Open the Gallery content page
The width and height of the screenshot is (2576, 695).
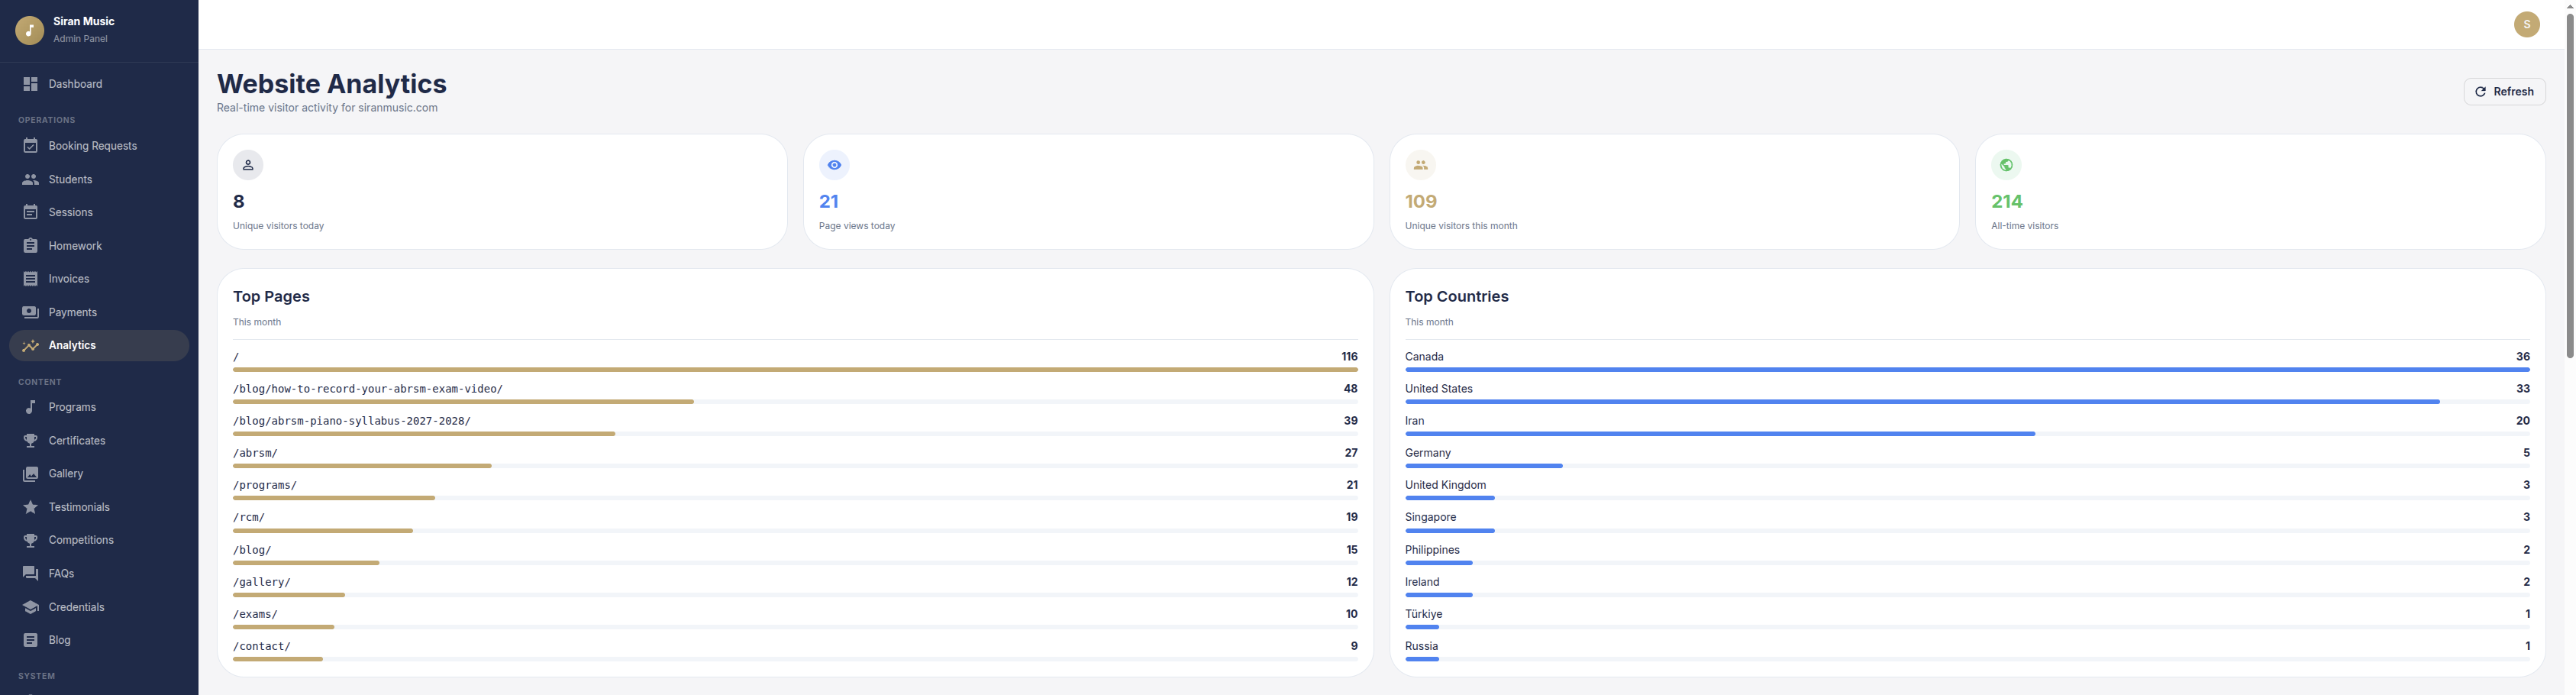coord(99,473)
